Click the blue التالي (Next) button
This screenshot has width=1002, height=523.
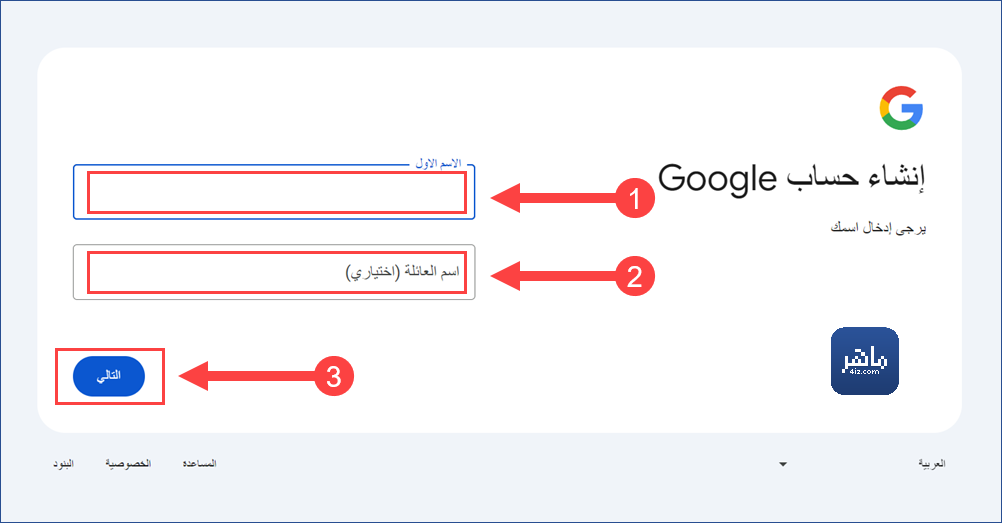point(109,376)
